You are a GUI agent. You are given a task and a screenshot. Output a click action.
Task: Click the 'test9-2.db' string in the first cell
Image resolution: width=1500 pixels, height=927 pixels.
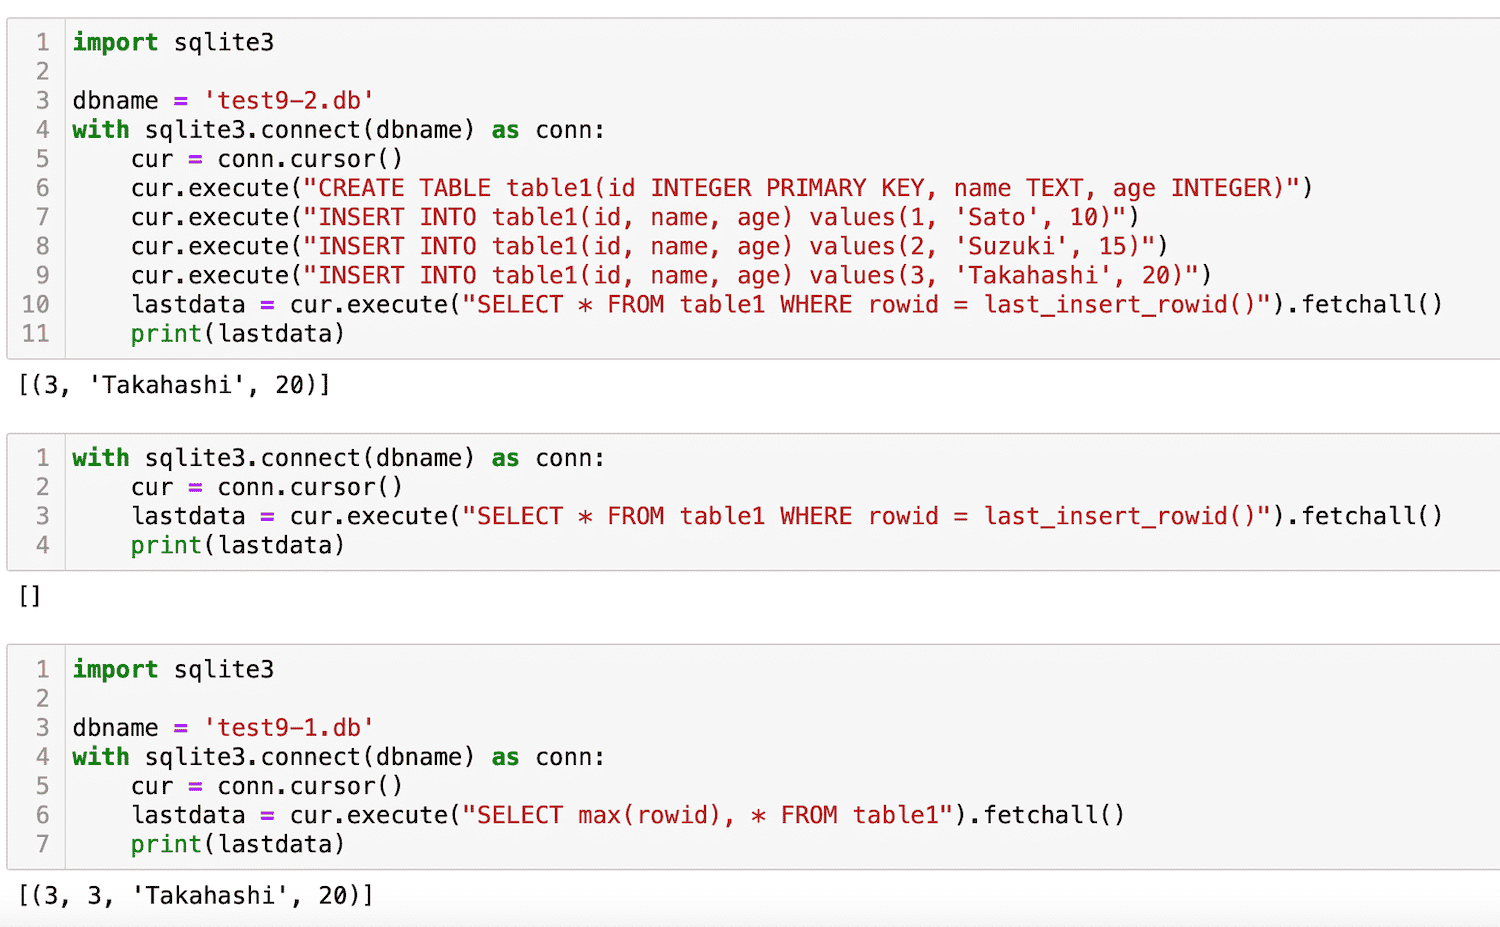(x=288, y=100)
